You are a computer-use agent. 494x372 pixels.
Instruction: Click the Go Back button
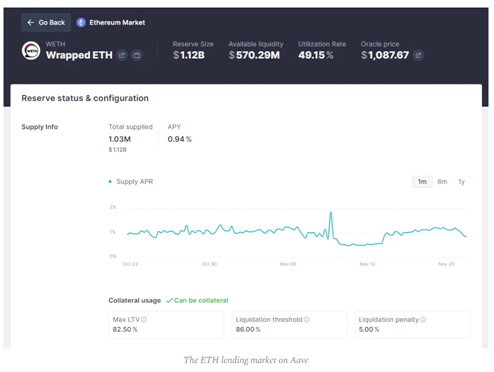[46, 23]
